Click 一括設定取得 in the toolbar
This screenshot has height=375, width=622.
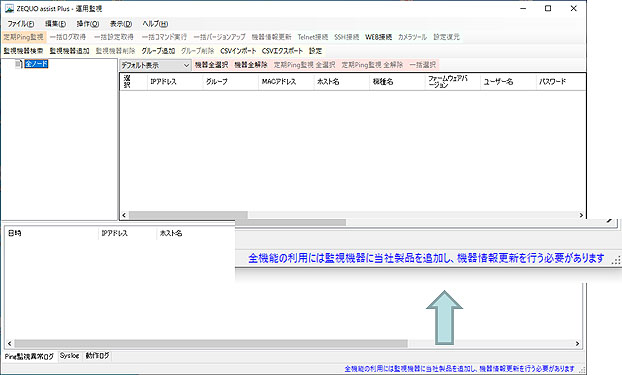[114, 37]
